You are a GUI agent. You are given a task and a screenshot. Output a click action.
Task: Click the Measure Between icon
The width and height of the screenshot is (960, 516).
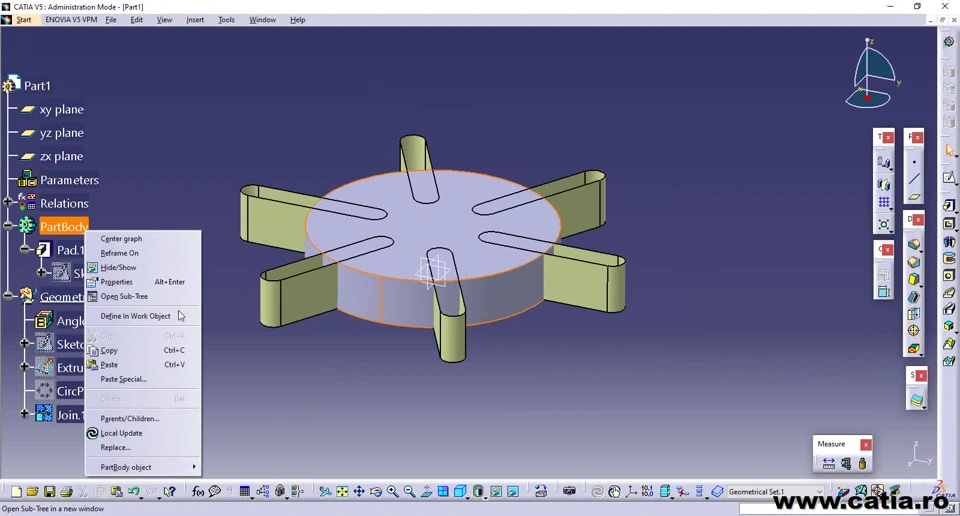click(828, 463)
